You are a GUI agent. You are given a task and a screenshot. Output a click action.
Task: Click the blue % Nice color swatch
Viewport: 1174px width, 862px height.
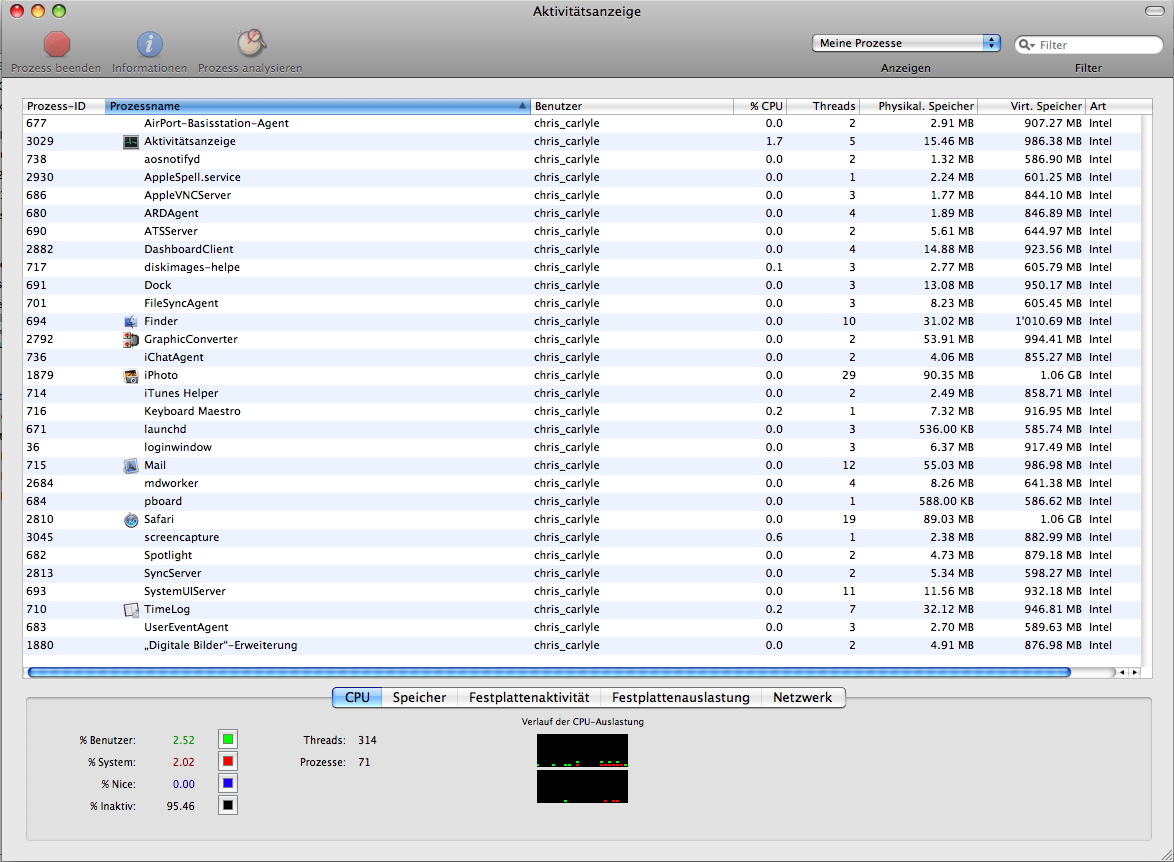point(228,783)
